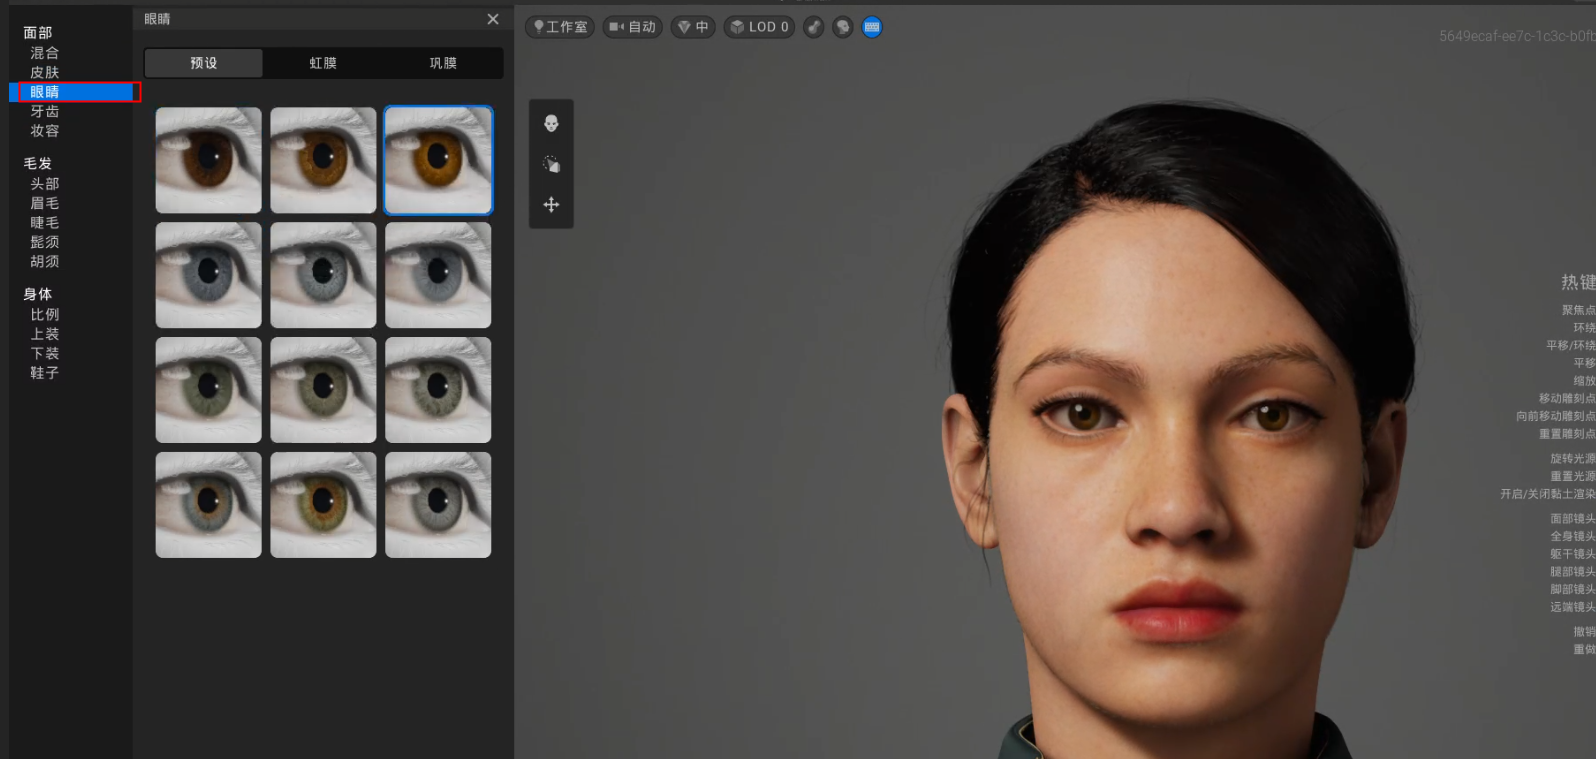Open the 眉毛 eyebrows section
1596x759 pixels.
click(x=44, y=203)
